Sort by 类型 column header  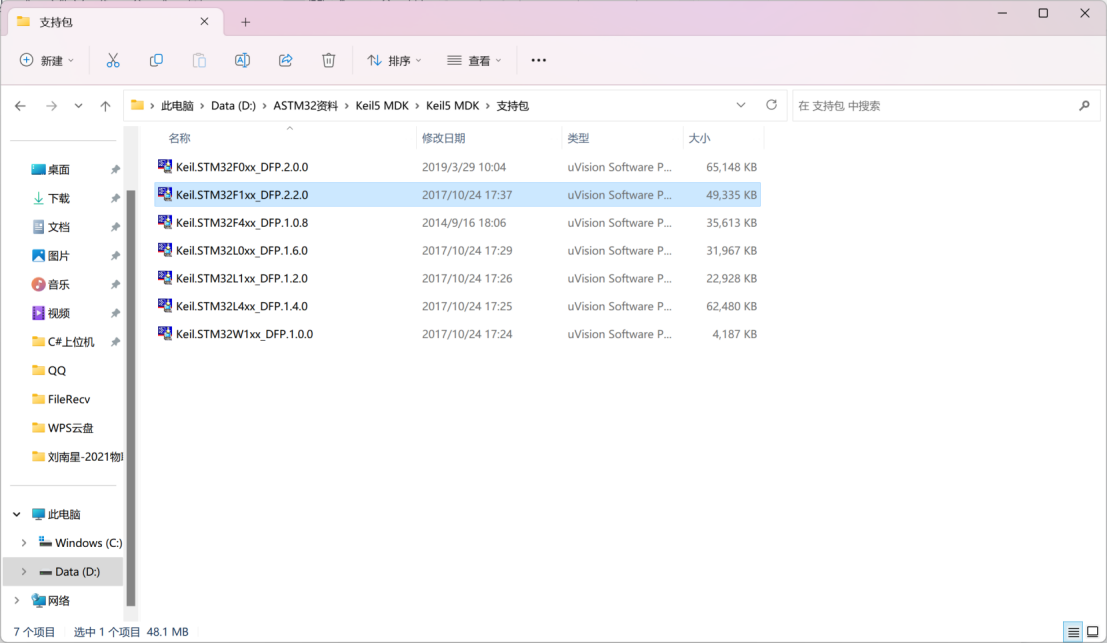click(578, 138)
